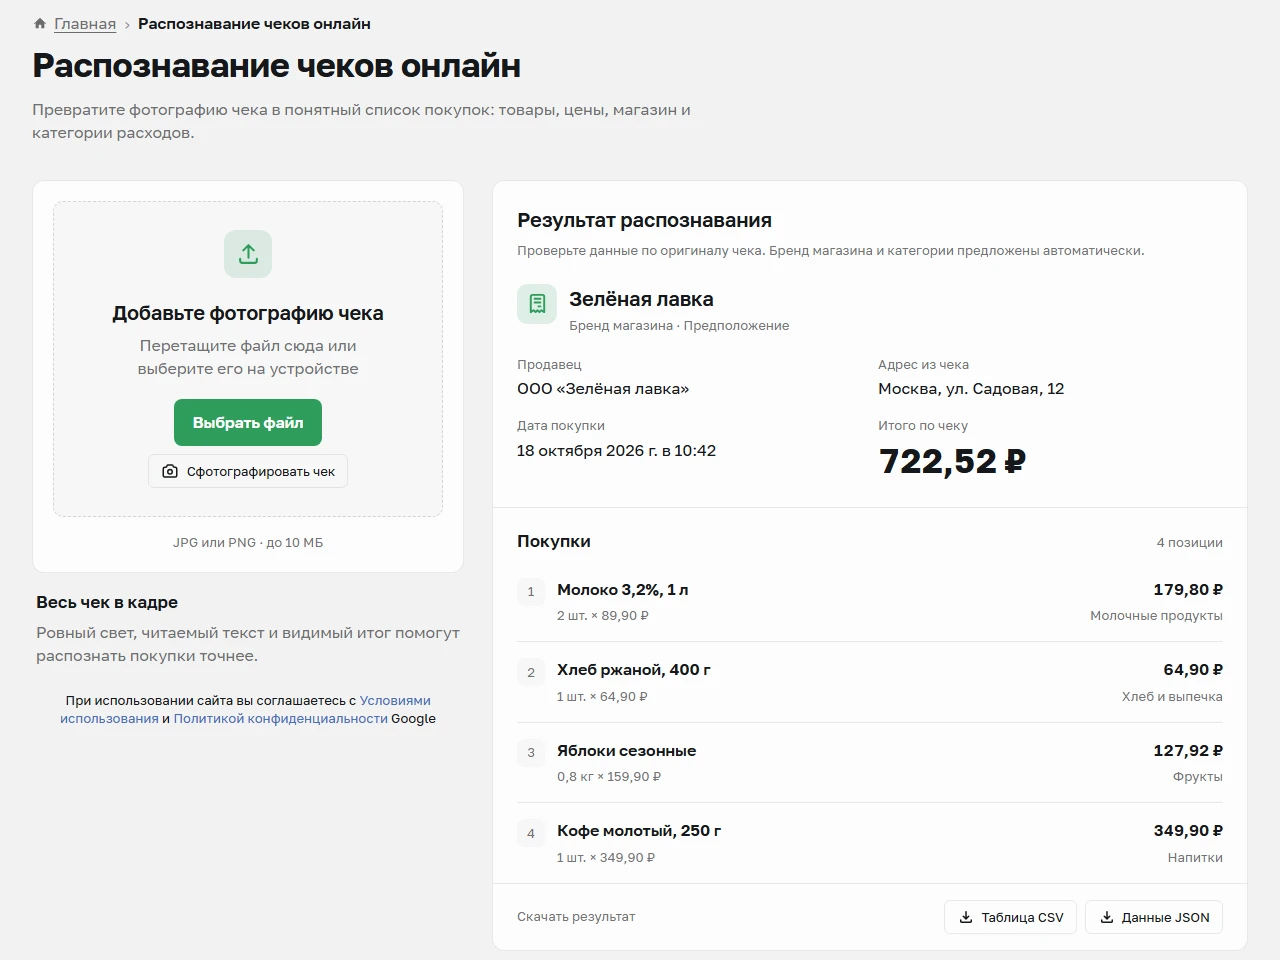Select the Сфотографировать чек button
Screen dimensions: 1280x960
[248, 471]
